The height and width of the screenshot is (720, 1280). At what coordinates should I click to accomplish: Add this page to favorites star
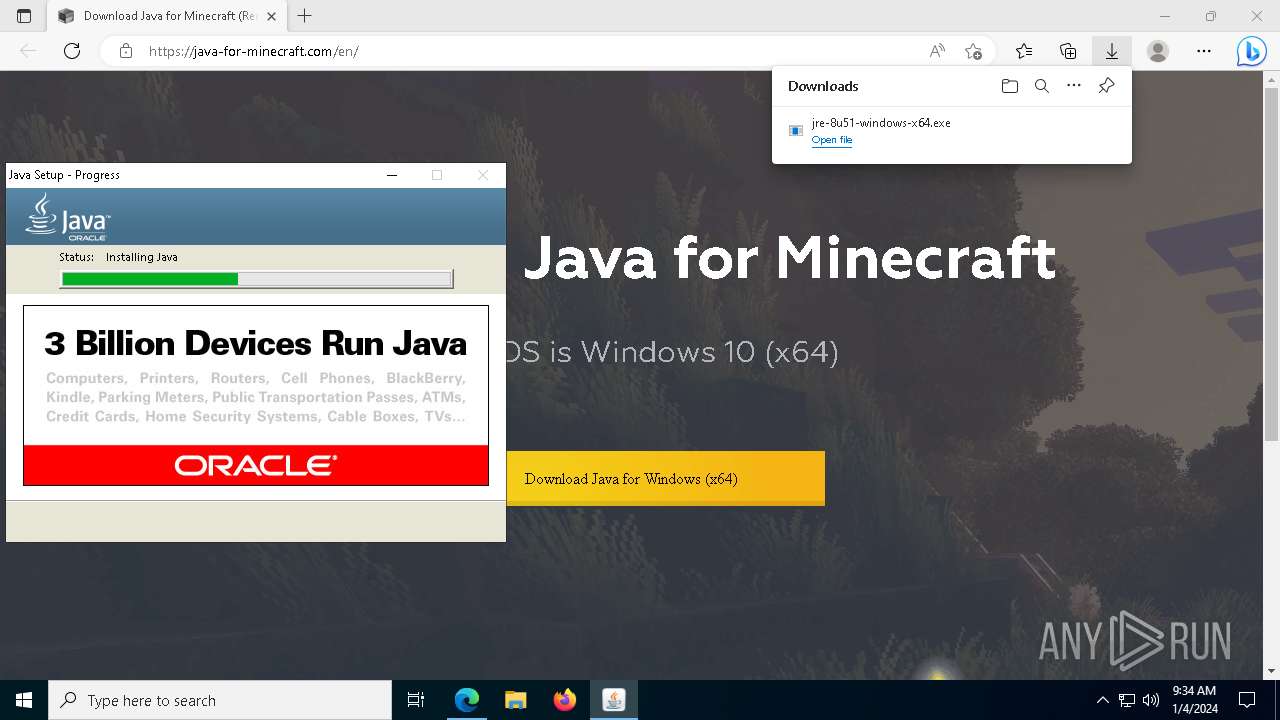[x=973, y=51]
